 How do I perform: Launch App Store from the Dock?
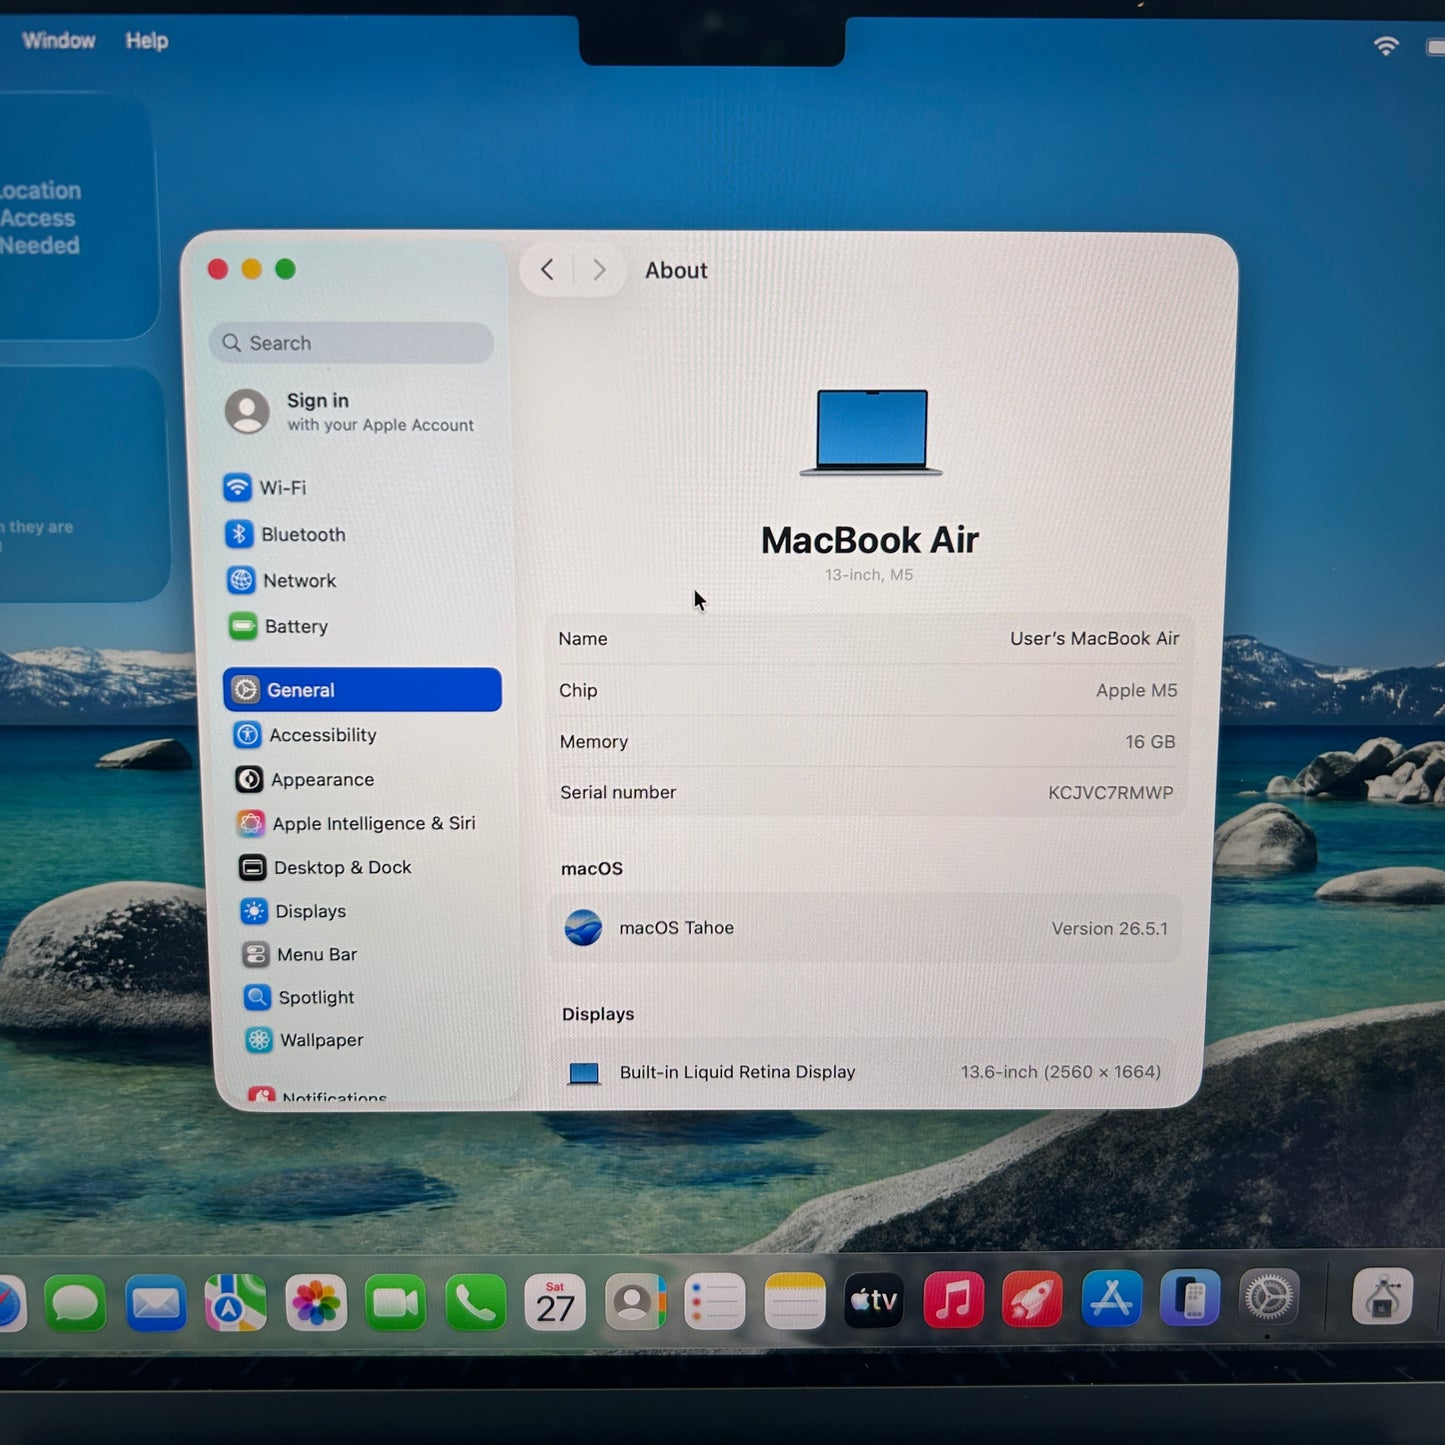point(1111,1299)
